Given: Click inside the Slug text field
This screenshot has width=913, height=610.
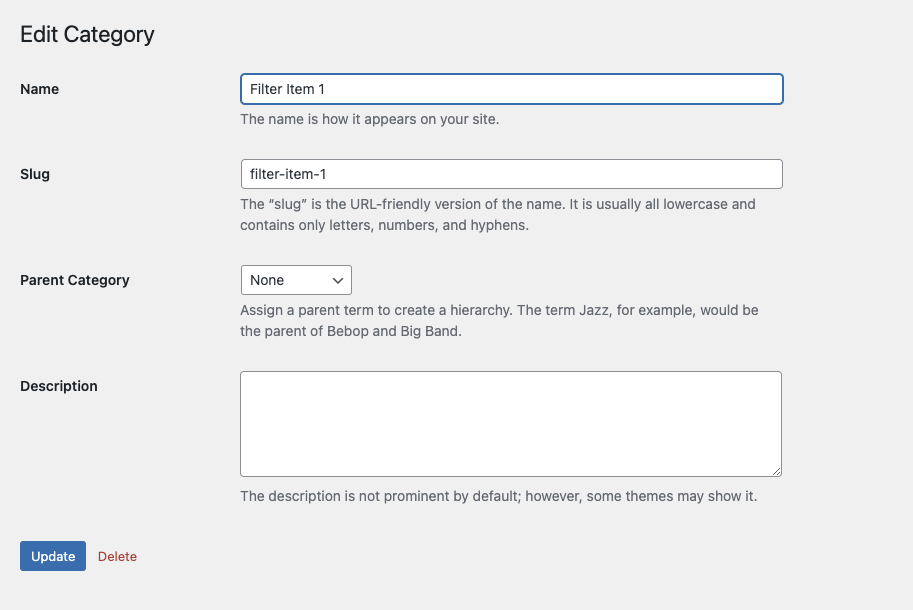Looking at the screenshot, I should point(512,174).
